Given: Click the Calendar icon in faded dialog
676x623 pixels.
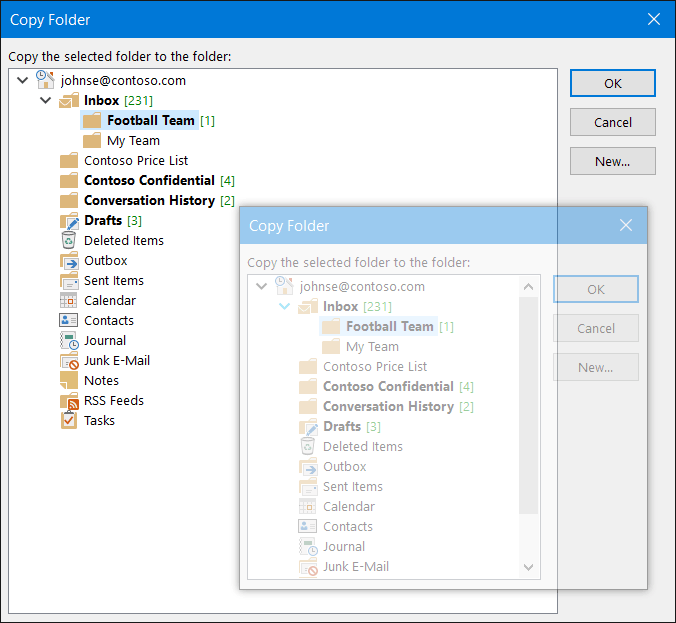Looking at the screenshot, I should coord(307,507).
